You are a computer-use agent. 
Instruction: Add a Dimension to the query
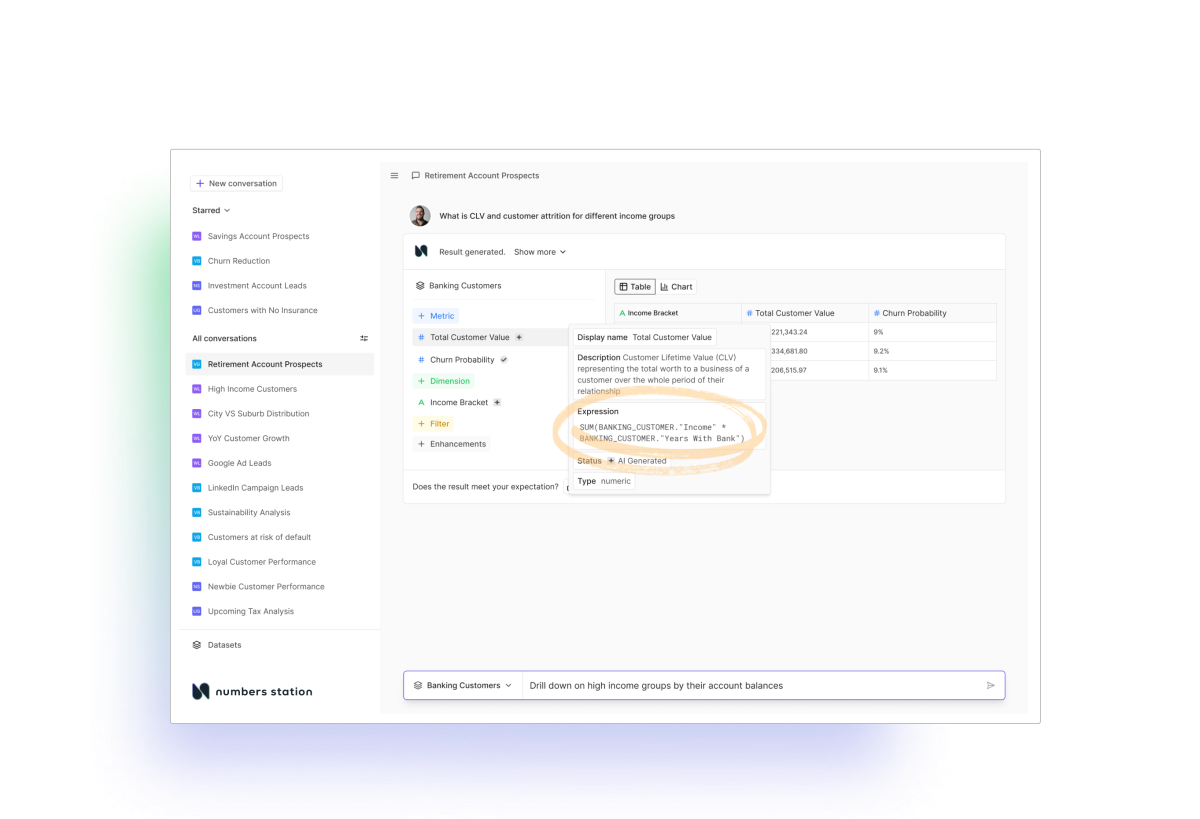[443, 381]
